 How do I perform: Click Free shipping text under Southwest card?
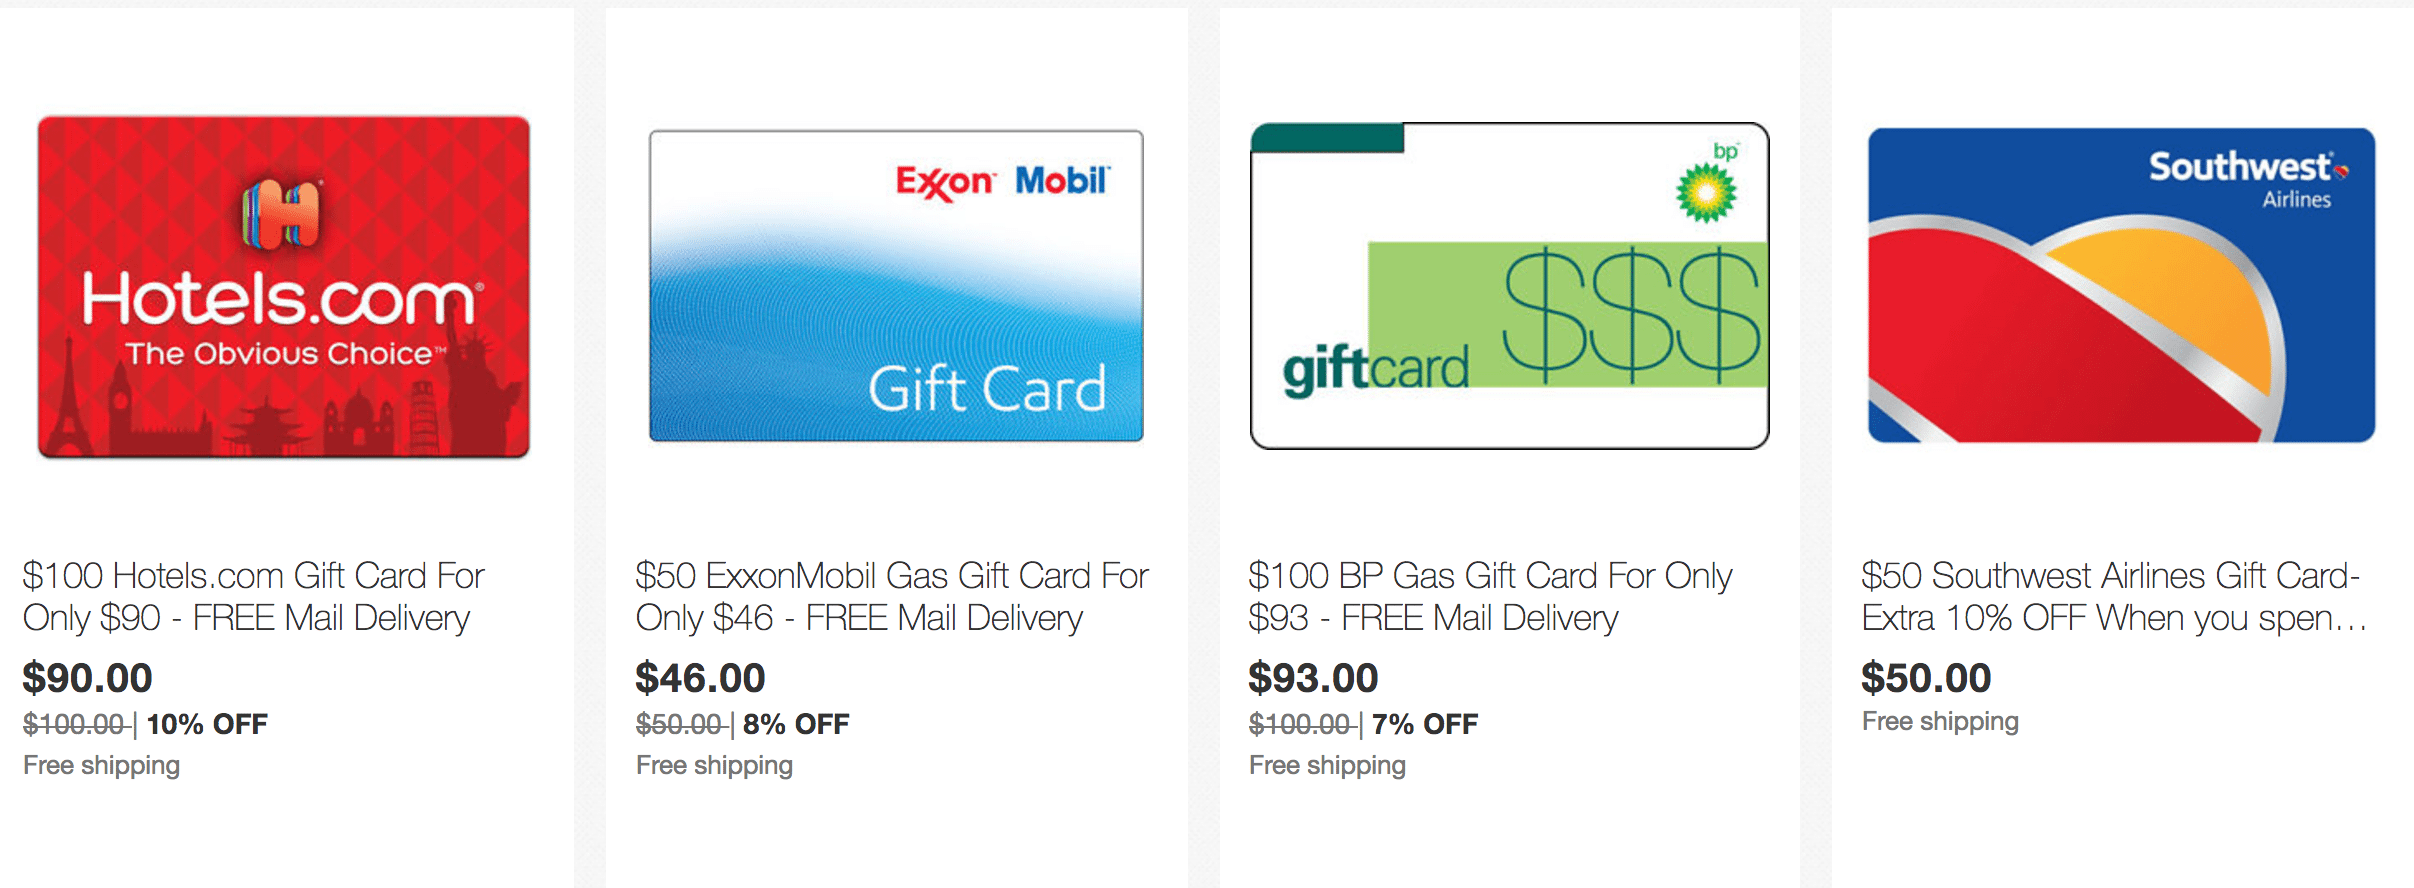click(1940, 722)
